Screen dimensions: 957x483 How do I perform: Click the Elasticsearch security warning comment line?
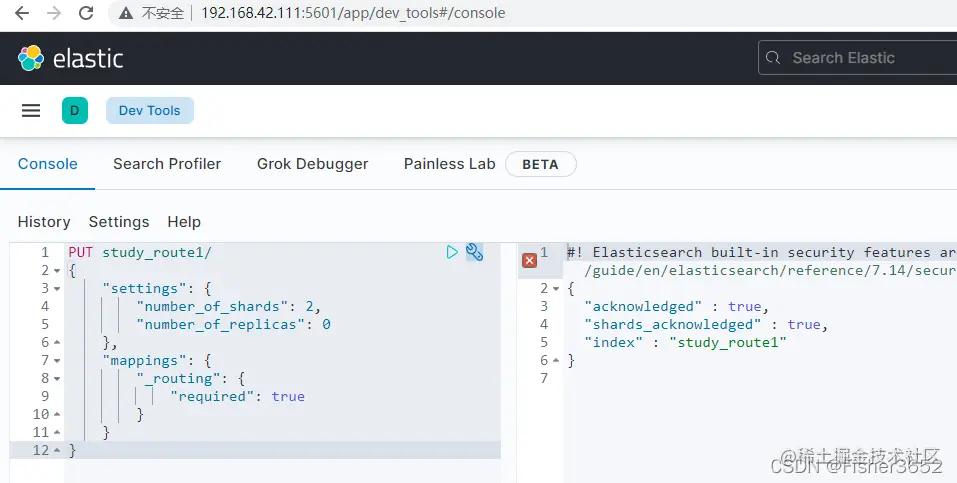(762, 252)
